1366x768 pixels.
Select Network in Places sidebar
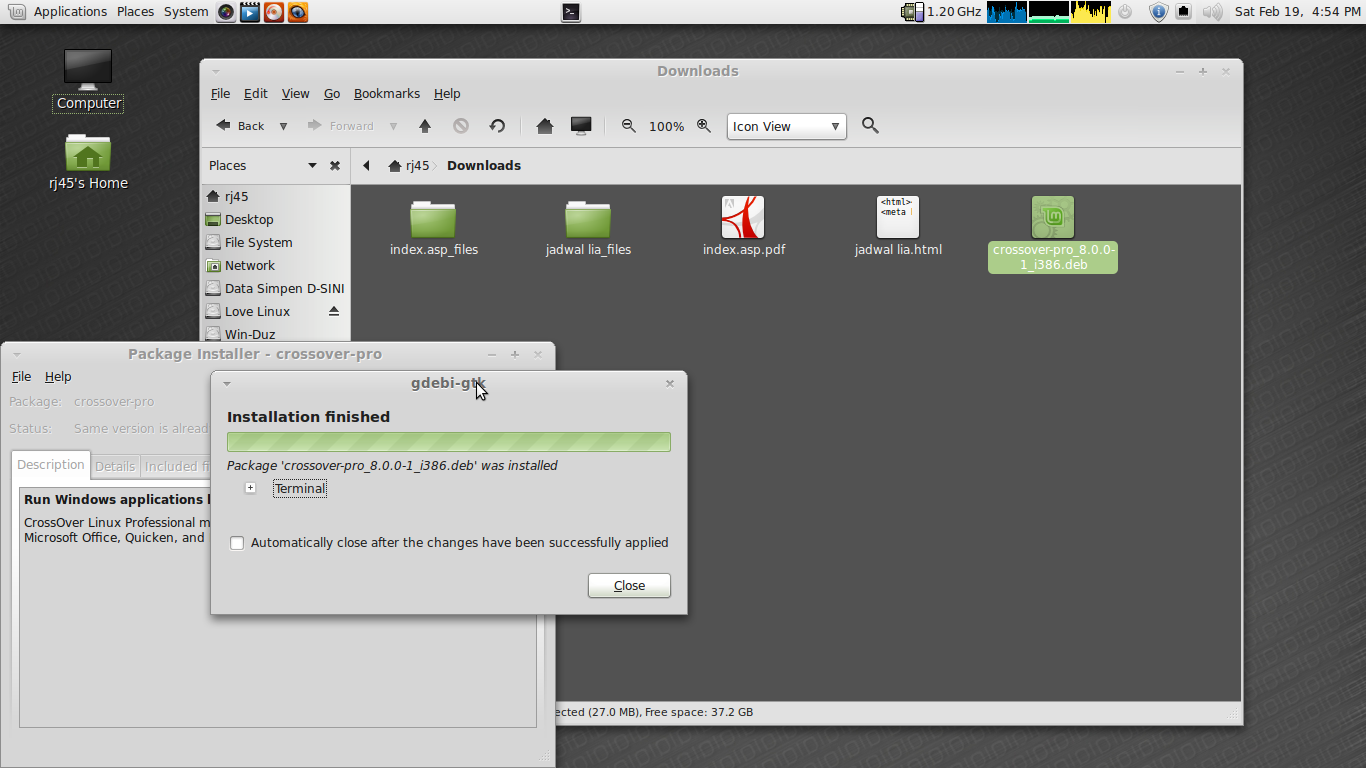(x=276, y=265)
